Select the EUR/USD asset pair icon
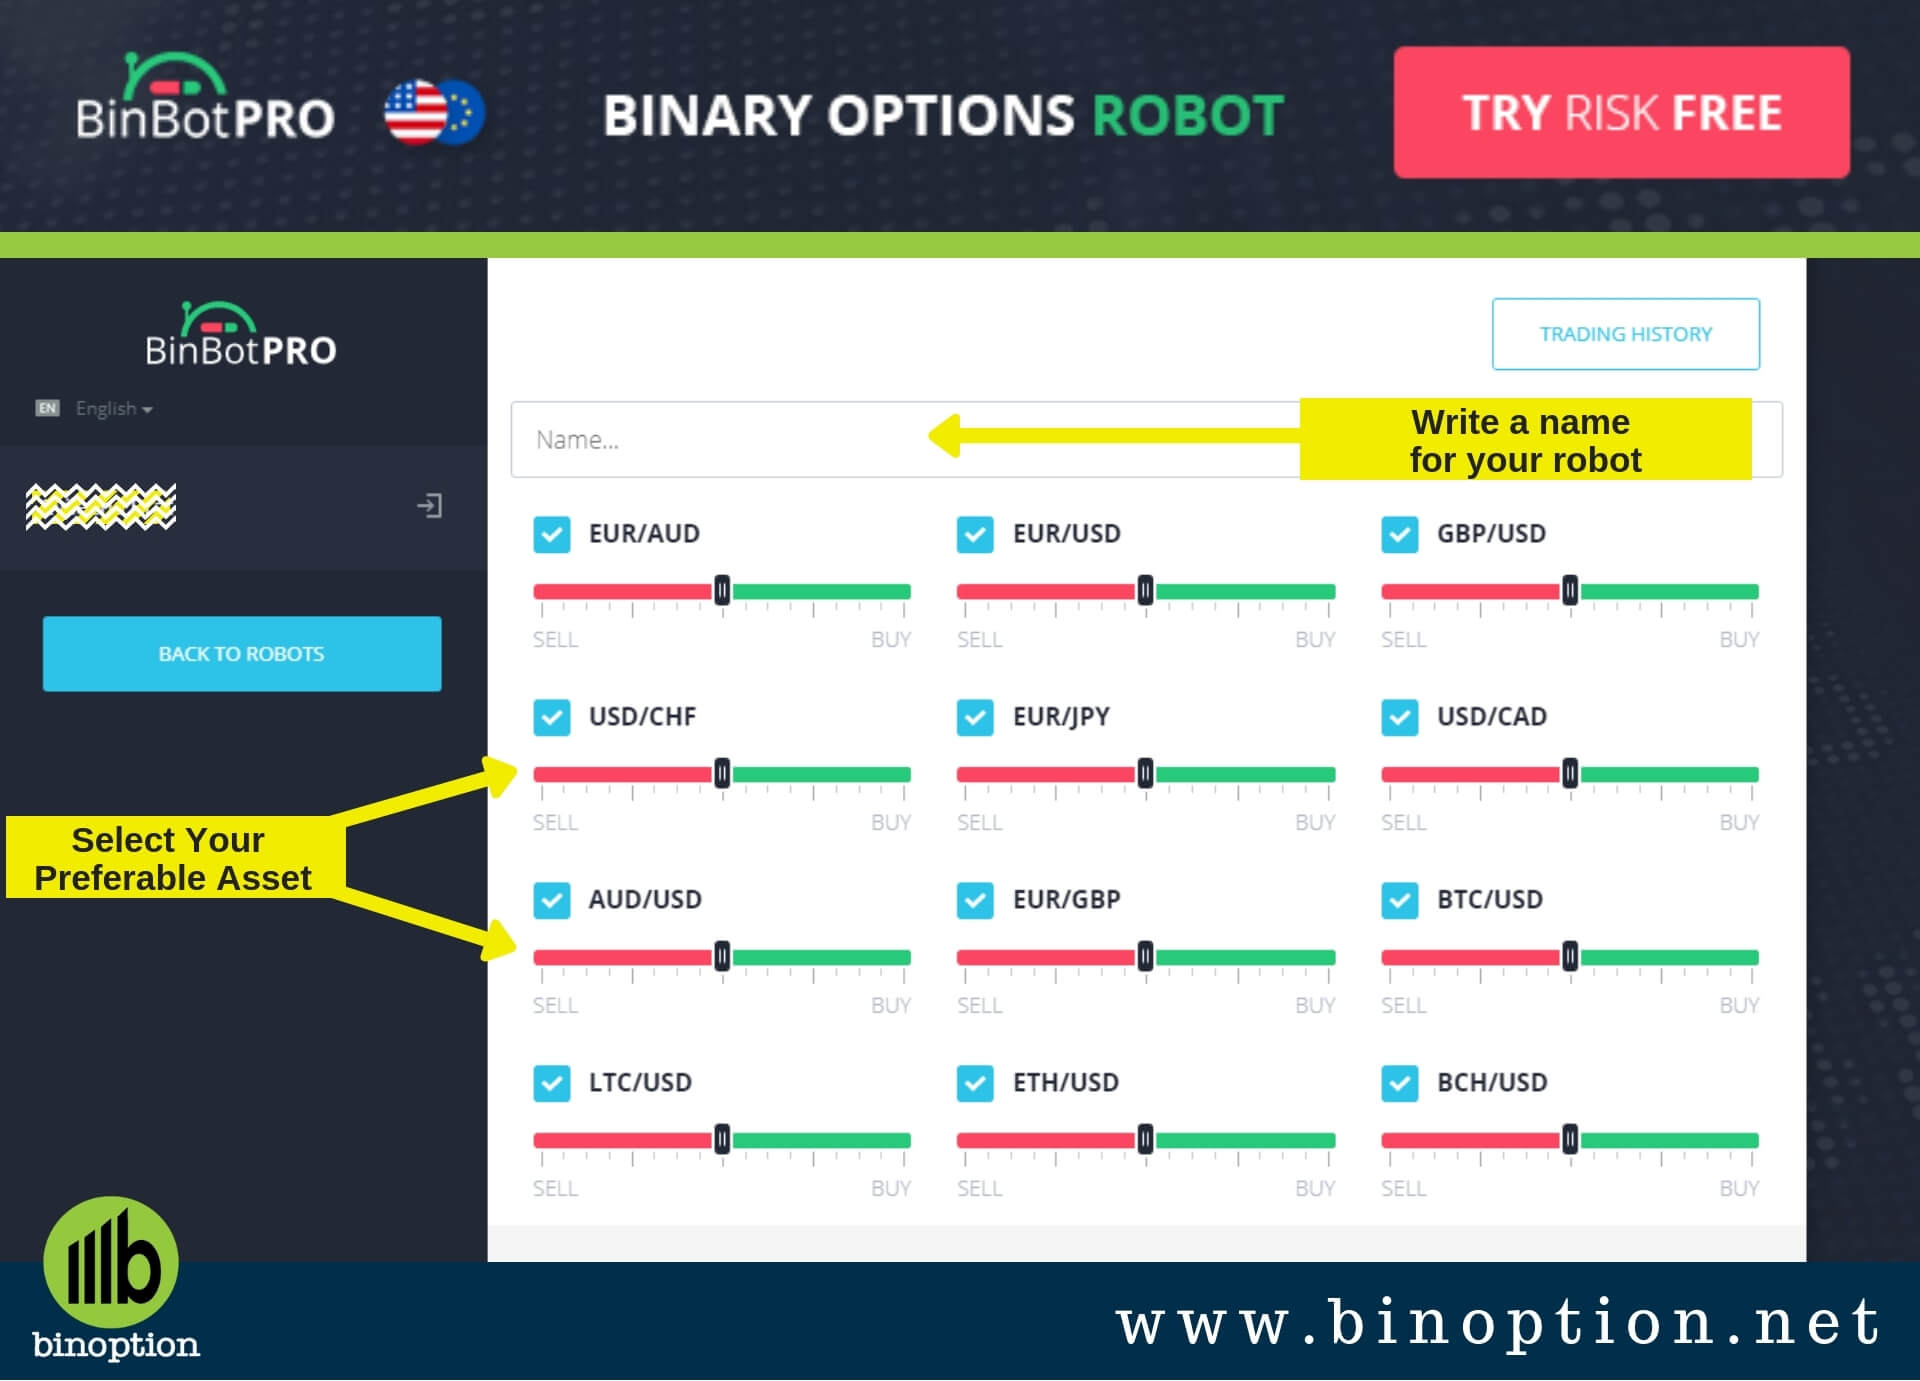The width and height of the screenshot is (1920, 1381). click(970, 531)
